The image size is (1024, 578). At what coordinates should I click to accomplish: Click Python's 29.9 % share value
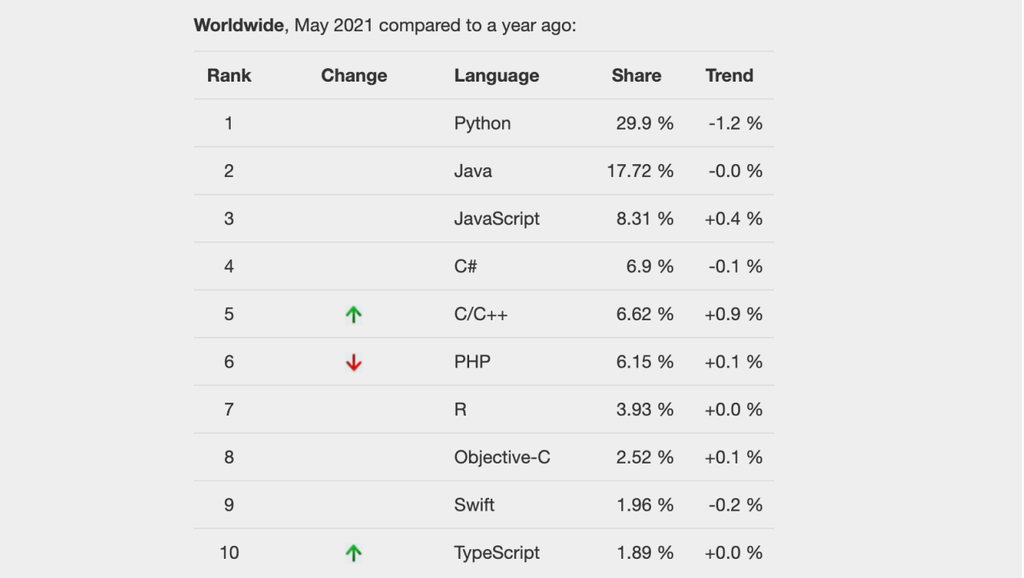click(645, 123)
